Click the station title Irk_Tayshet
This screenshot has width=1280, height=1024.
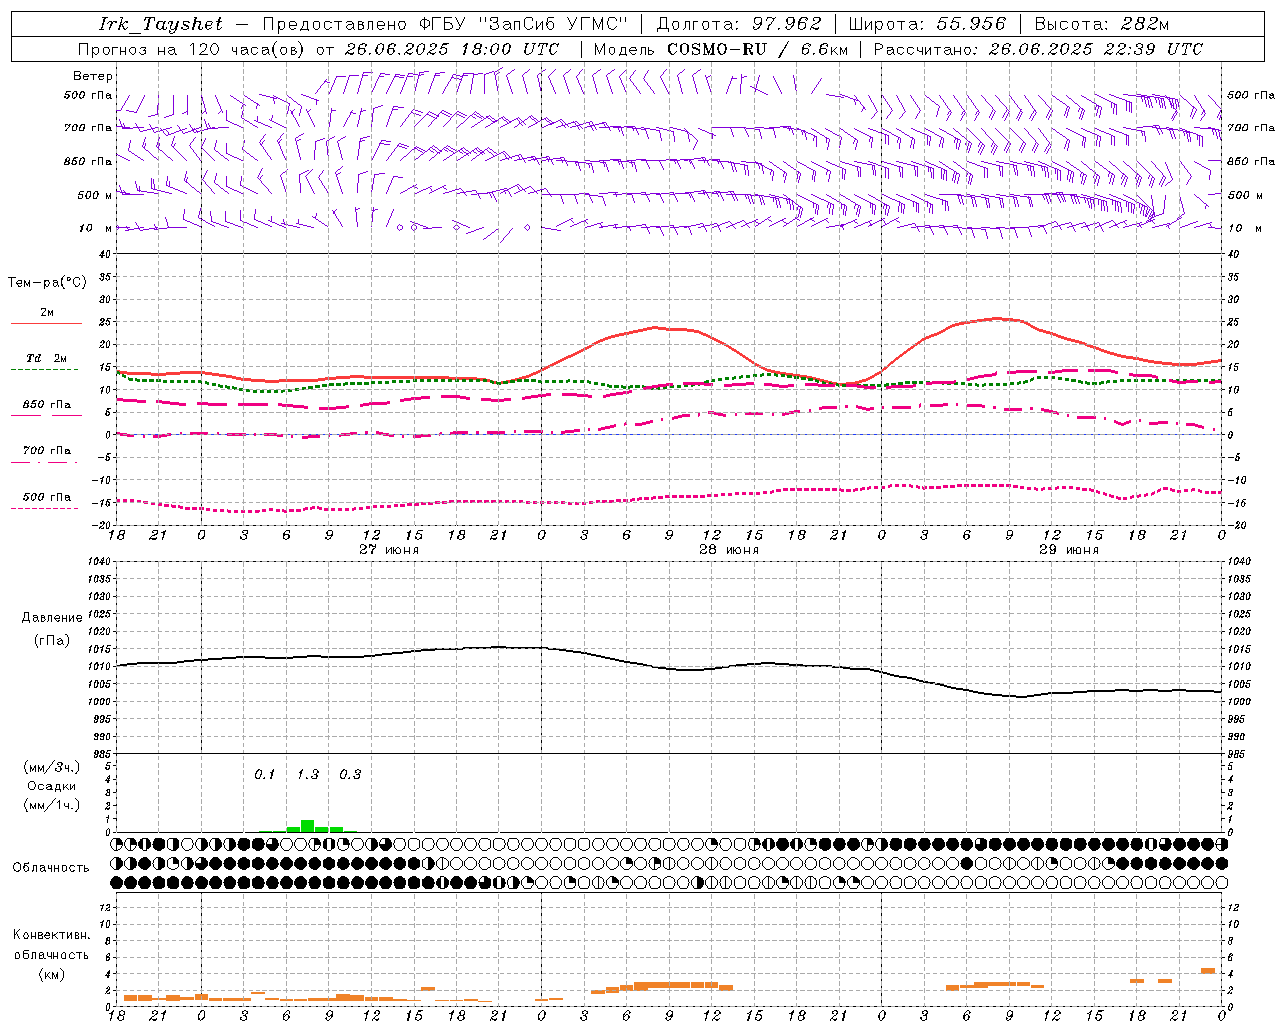tap(161, 24)
